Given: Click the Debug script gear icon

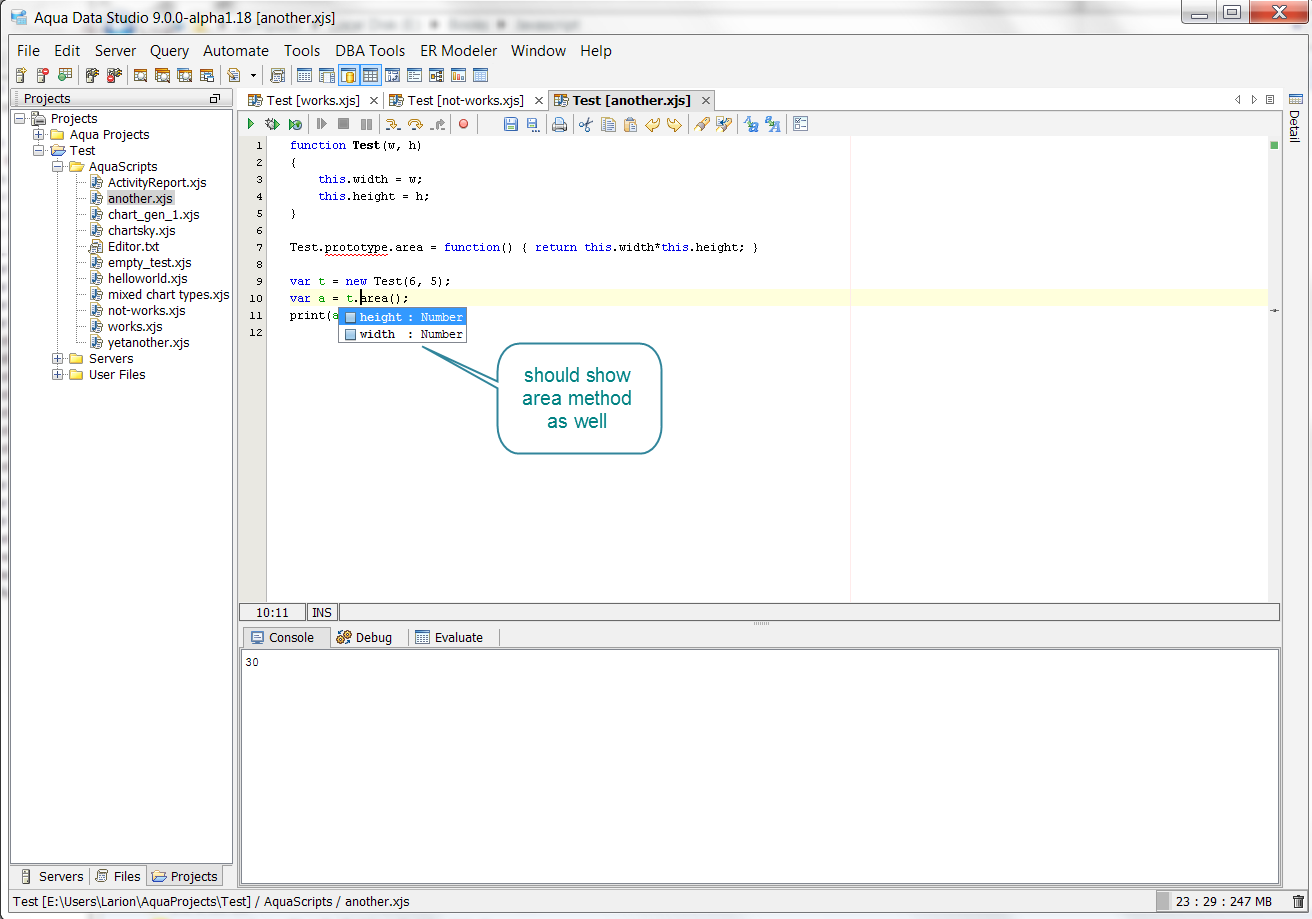Looking at the screenshot, I should [272, 124].
